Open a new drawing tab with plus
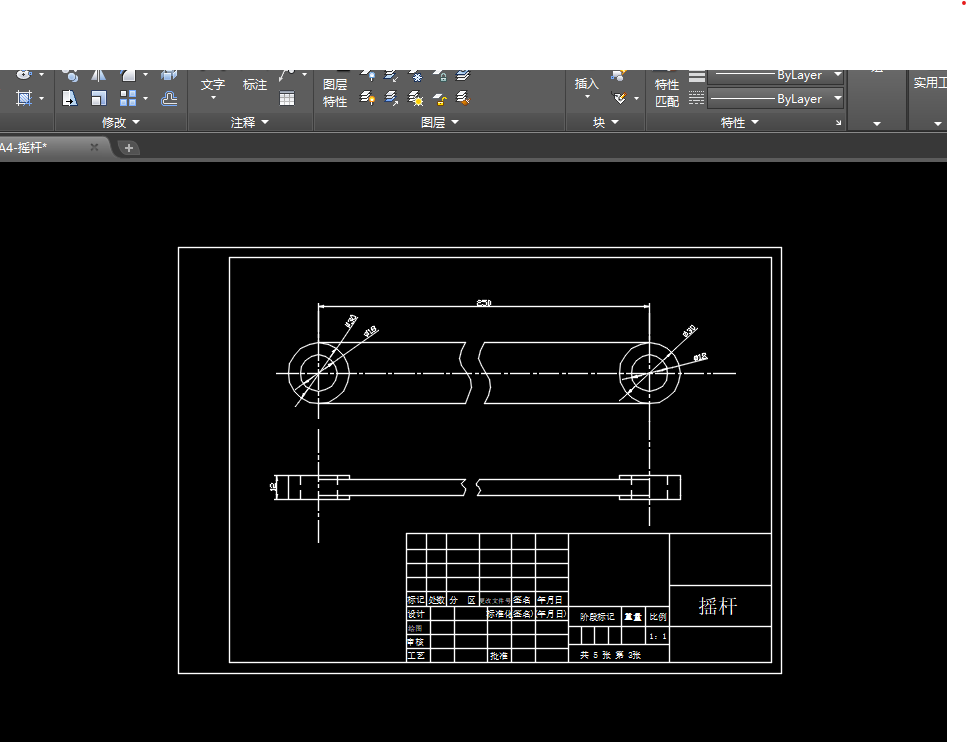The image size is (967, 742). 128,148
